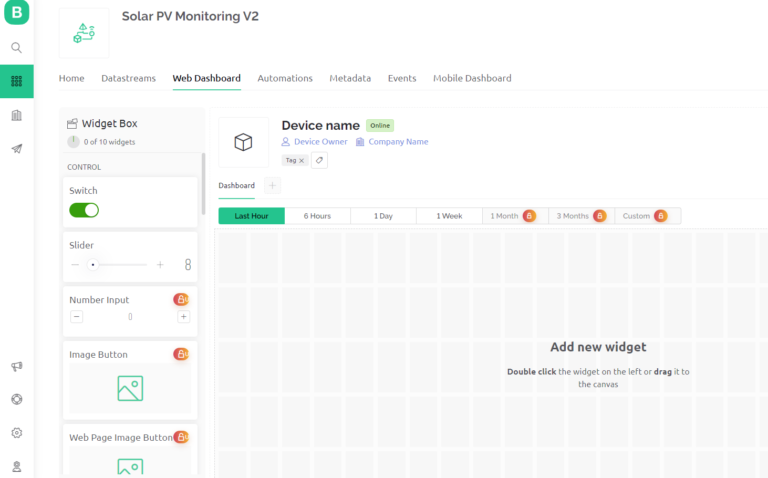Increase Number Input with plus button
768x478 pixels.
pos(184,316)
